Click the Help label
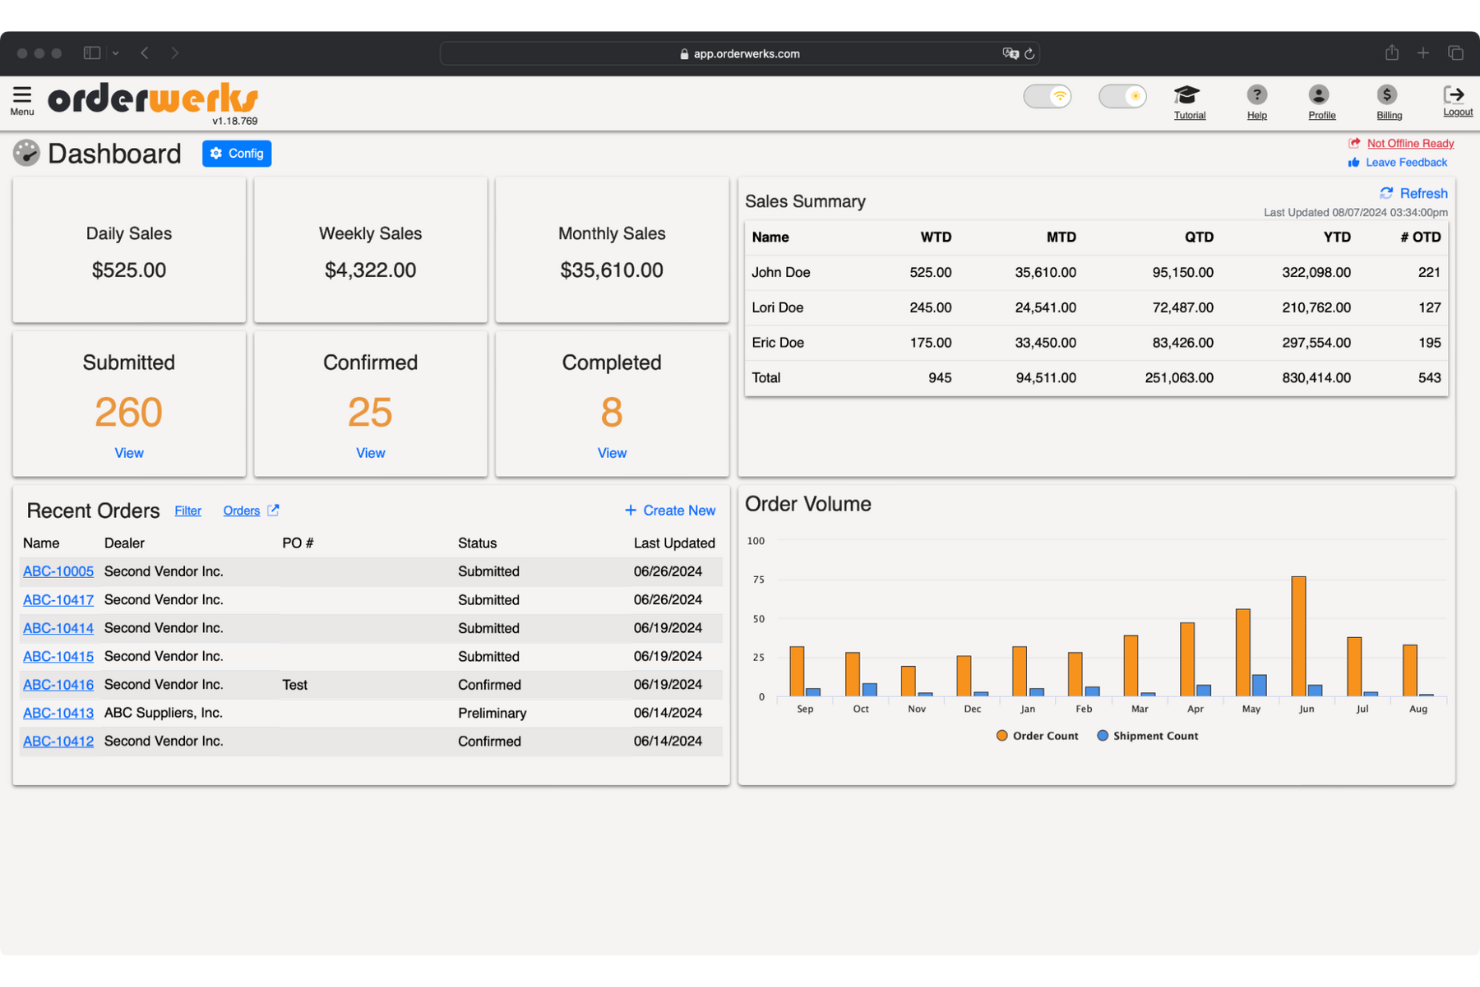This screenshot has width=1480, height=987. coord(1257,116)
